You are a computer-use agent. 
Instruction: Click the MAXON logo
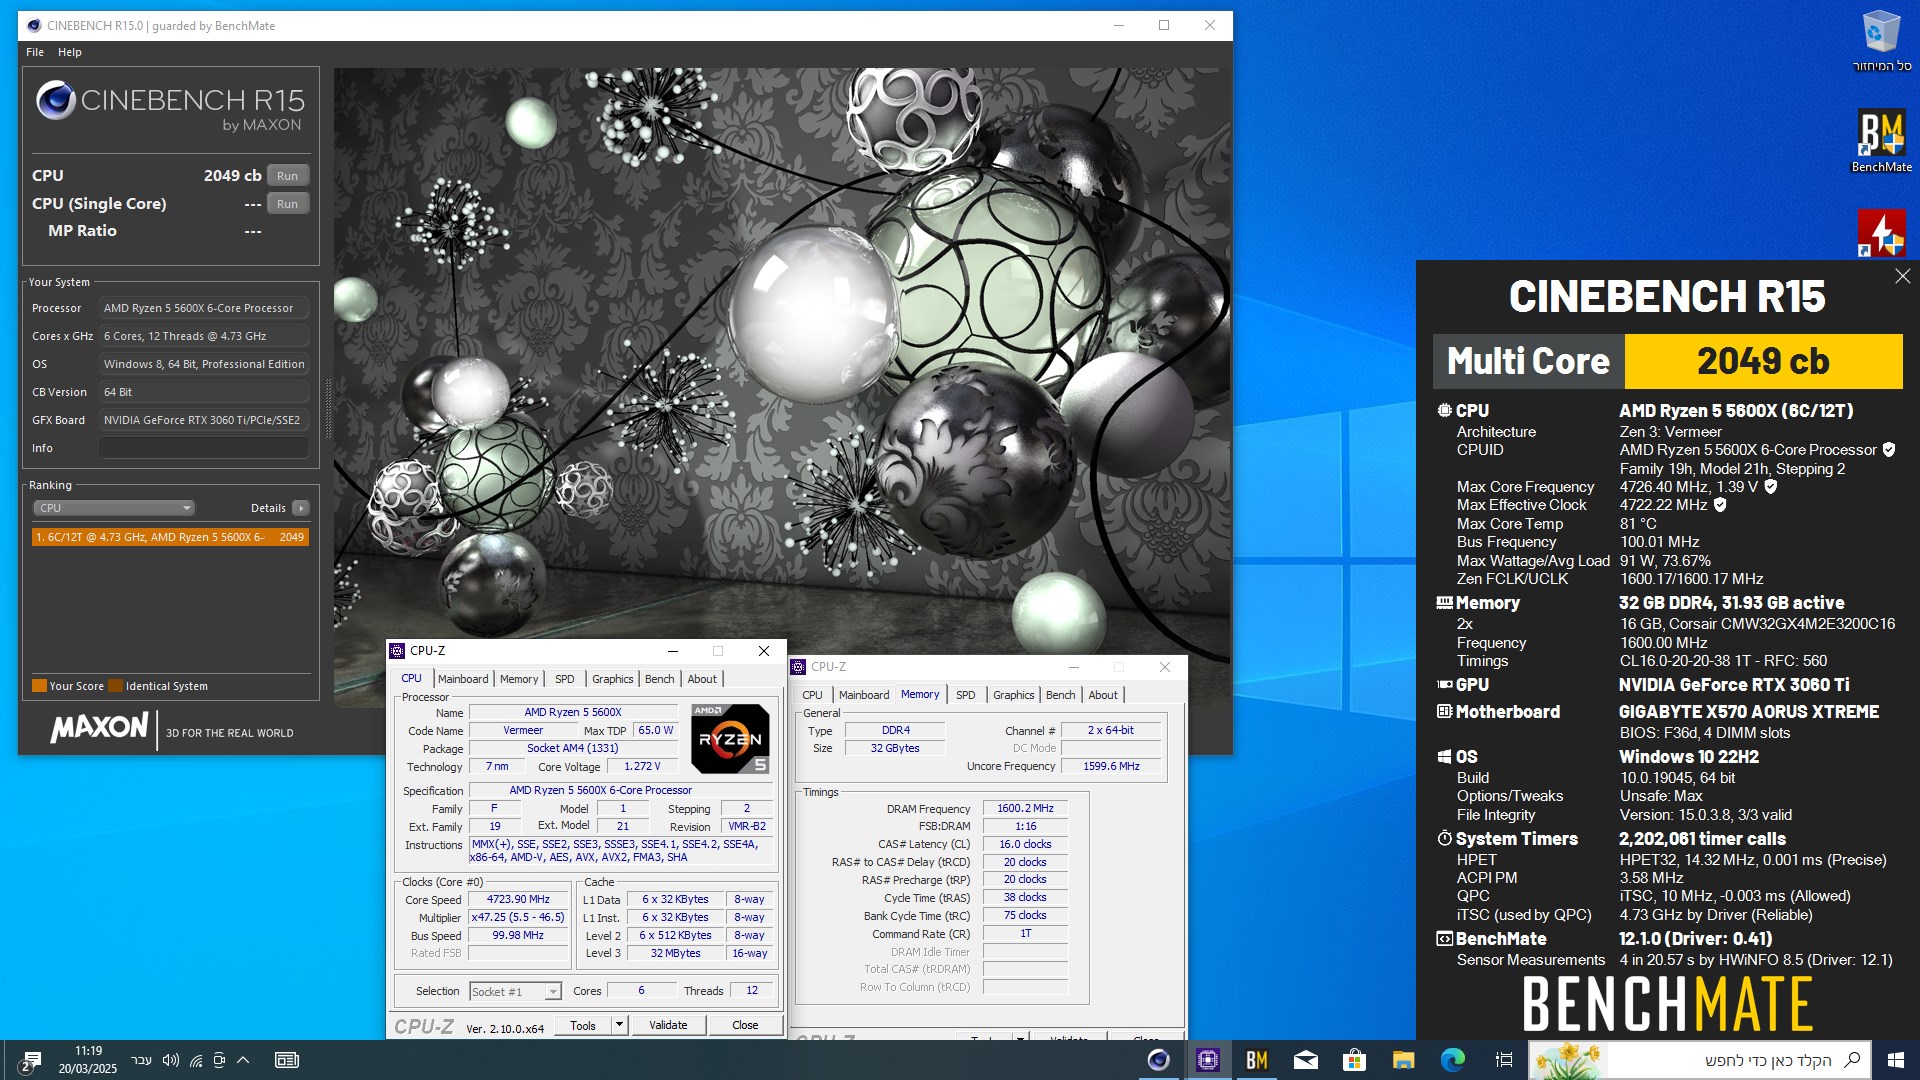[x=100, y=728]
